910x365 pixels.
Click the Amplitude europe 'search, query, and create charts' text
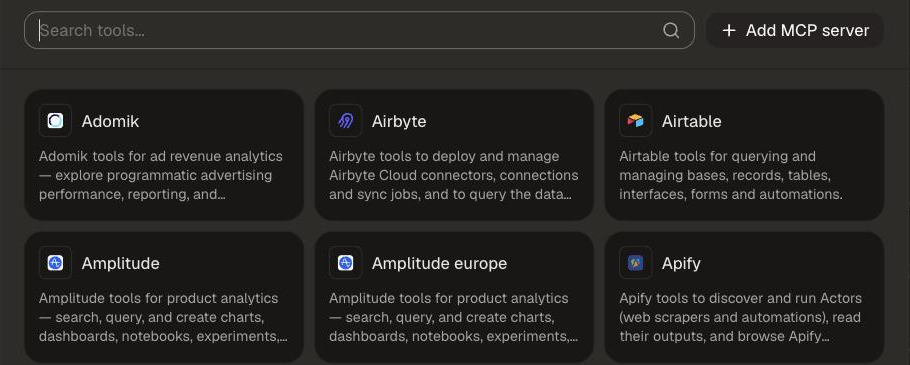pyautogui.click(x=450, y=317)
